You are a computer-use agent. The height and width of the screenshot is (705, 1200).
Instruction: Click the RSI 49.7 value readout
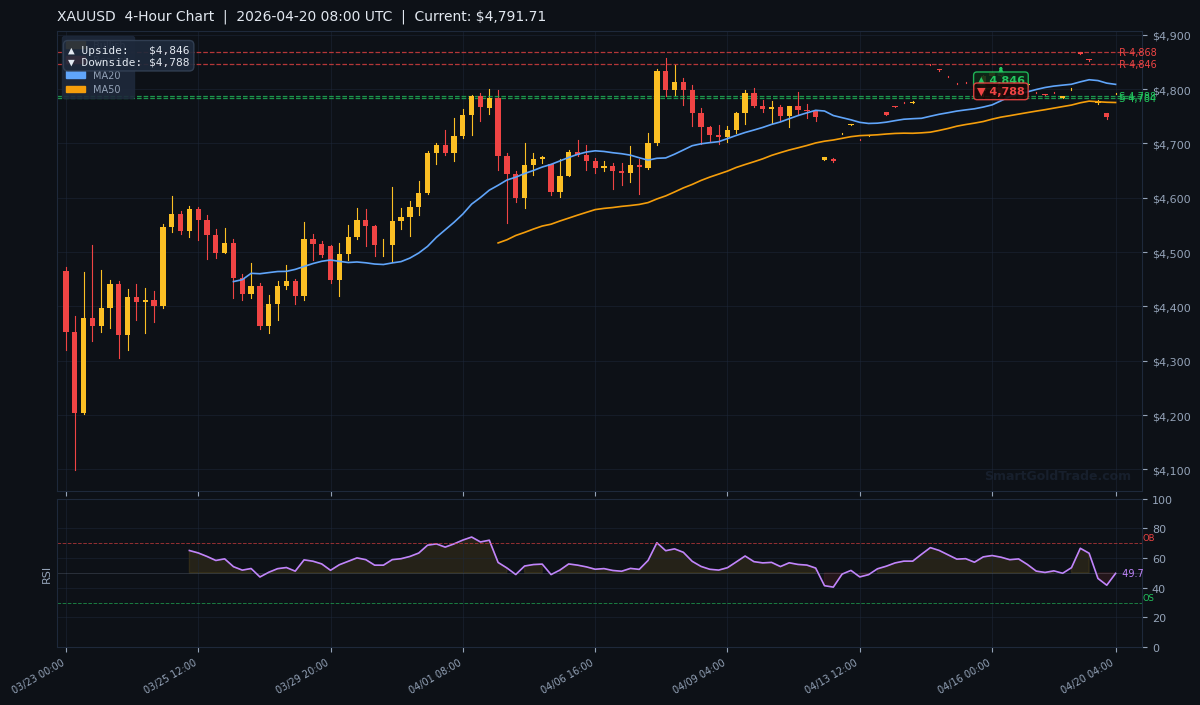pyautogui.click(x=1132, y=572)
